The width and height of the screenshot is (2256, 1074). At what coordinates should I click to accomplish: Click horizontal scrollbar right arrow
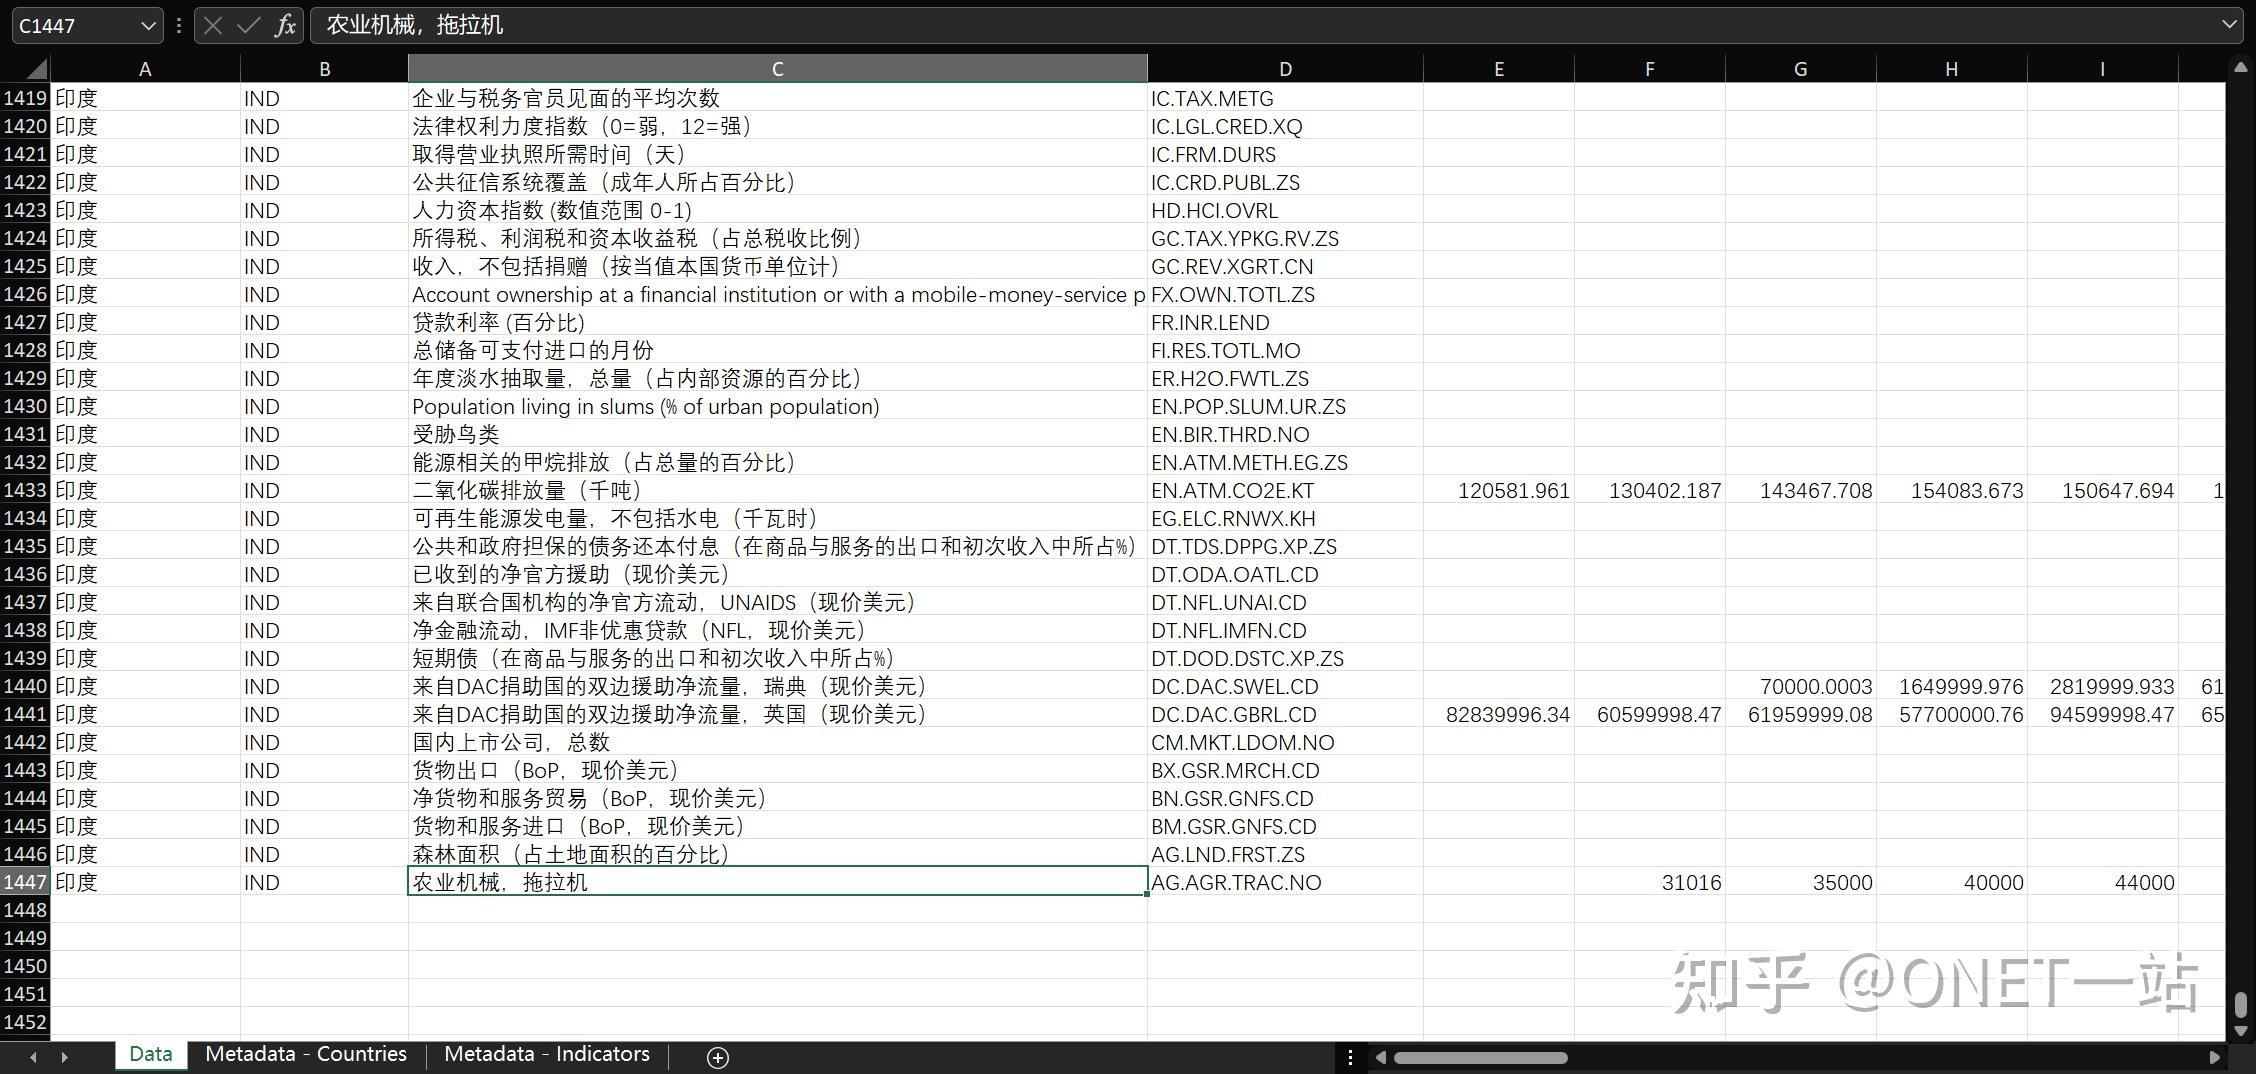click(x=2214, y=1057)
